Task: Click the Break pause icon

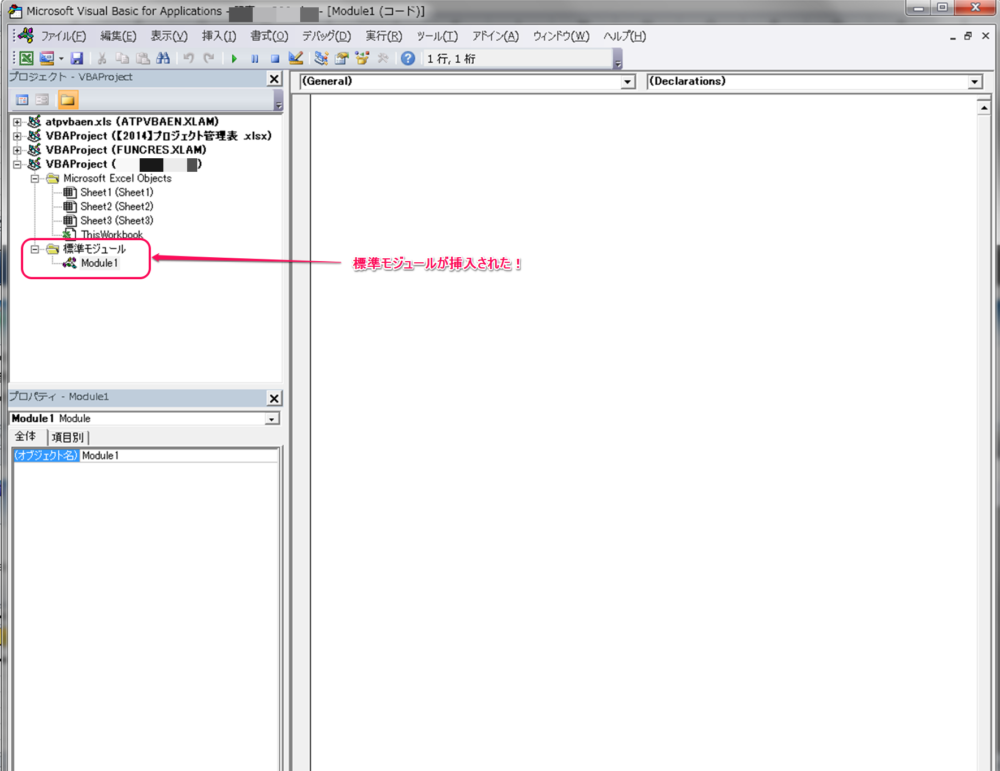Action: (254, 59)
